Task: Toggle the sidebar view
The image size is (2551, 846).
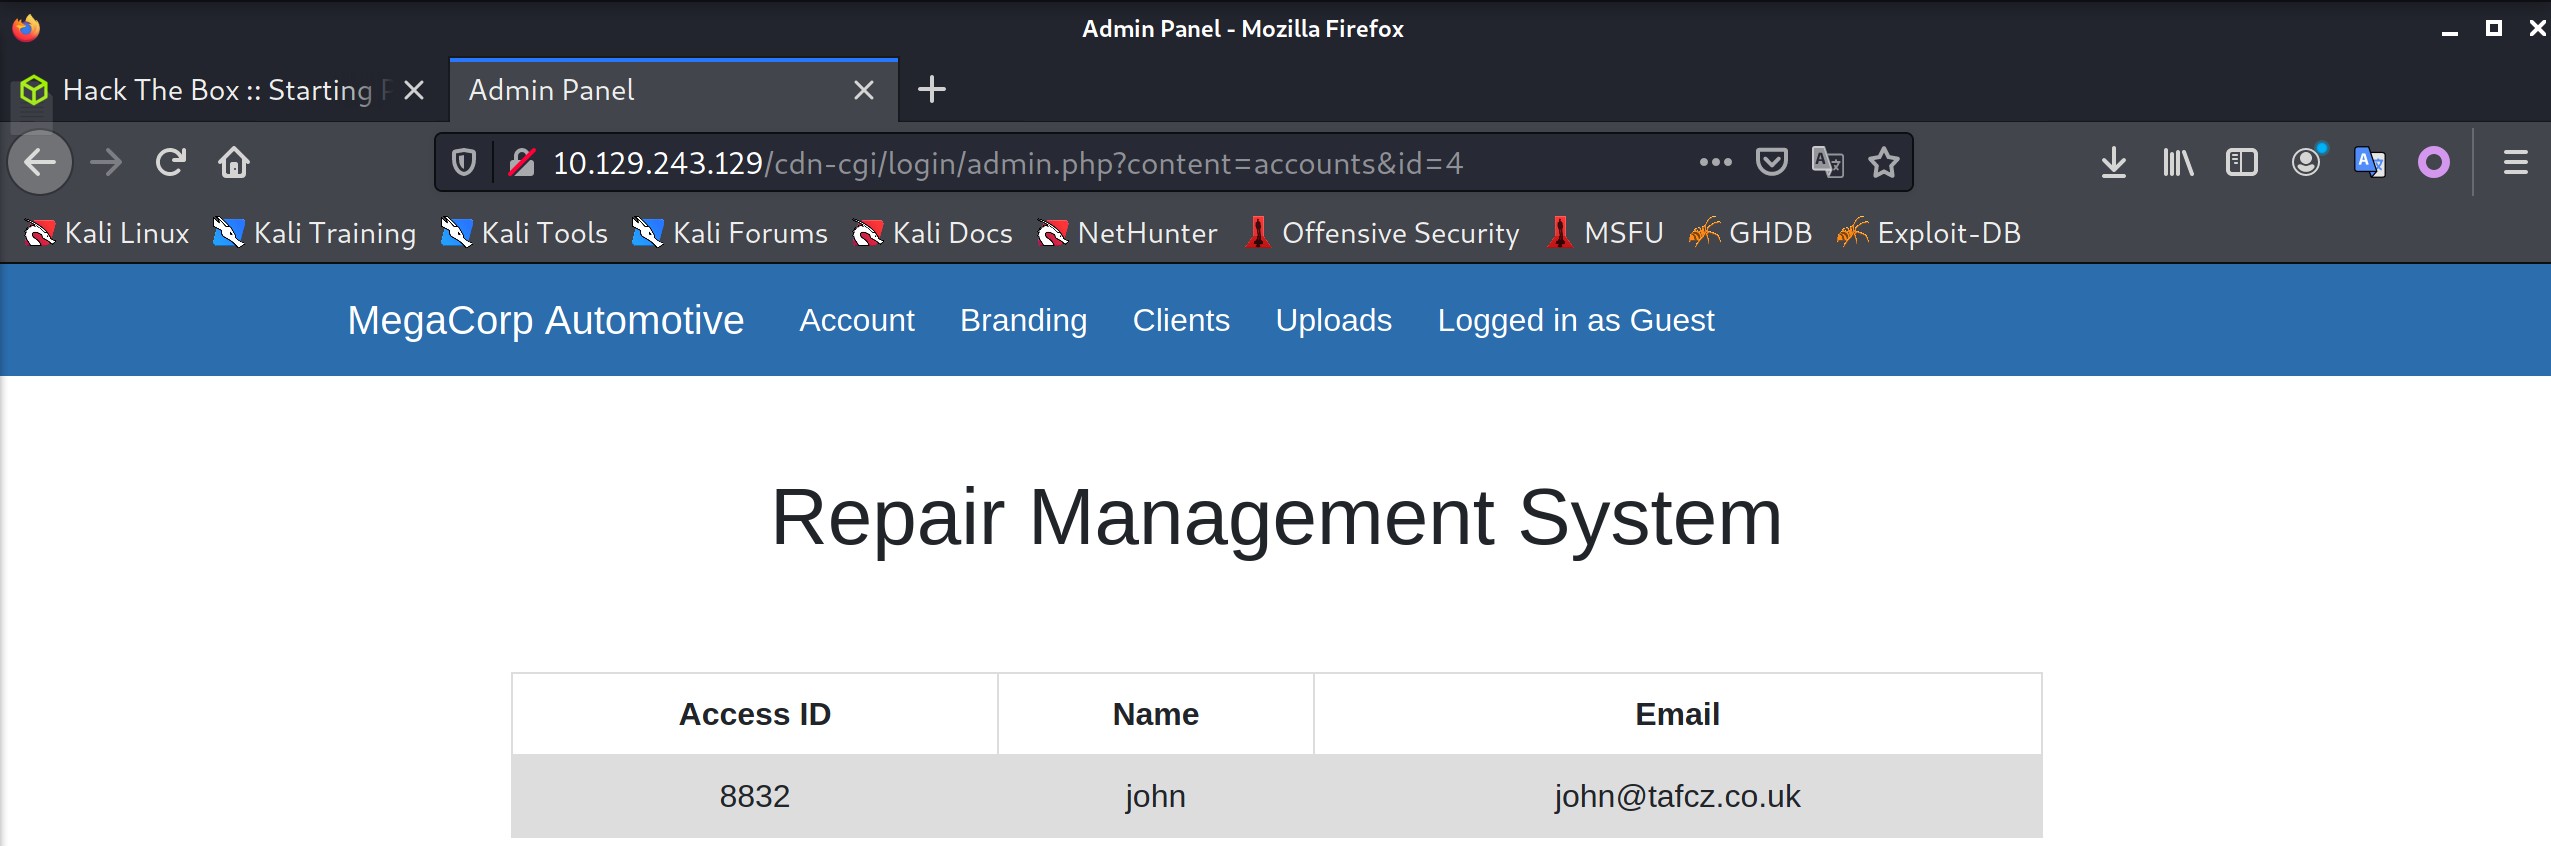Action: pyautogui.click(x=2242, y=162)
